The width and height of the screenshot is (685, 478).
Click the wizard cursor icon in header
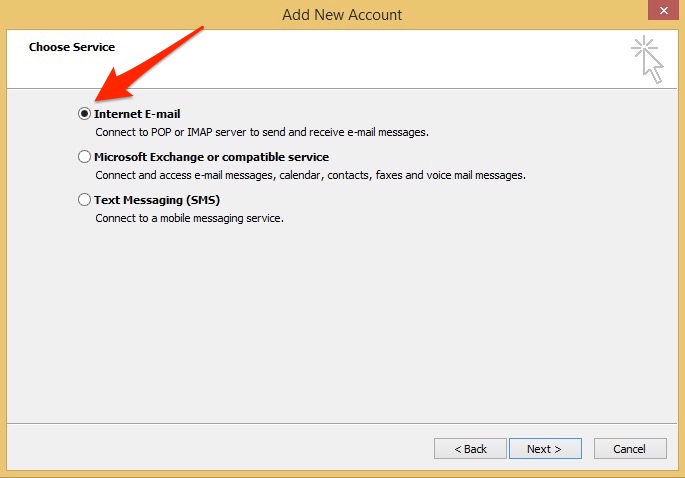click(647, 59)
